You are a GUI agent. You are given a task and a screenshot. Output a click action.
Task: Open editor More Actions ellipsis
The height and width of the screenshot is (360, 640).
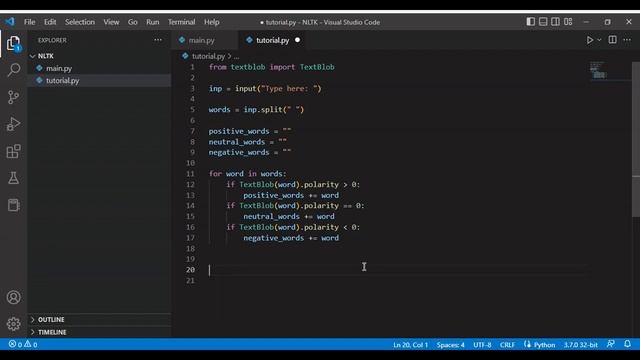pos(627,40)
